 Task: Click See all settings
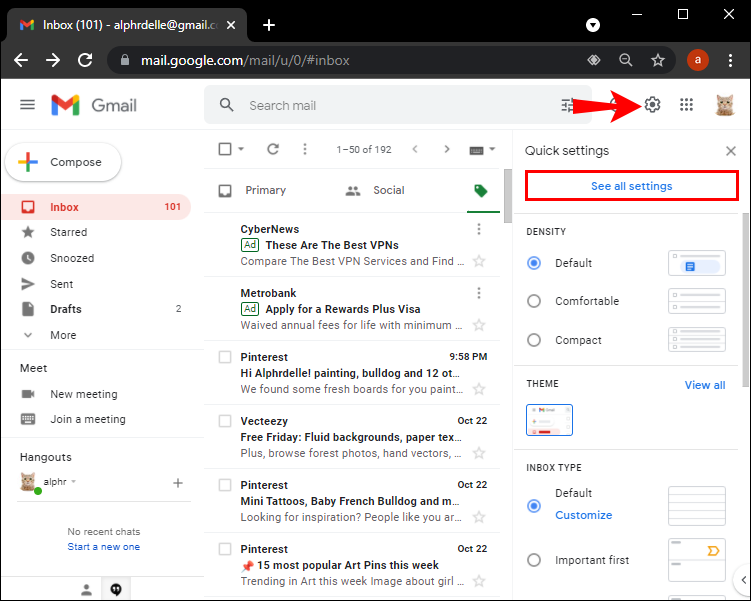[631, 186]
